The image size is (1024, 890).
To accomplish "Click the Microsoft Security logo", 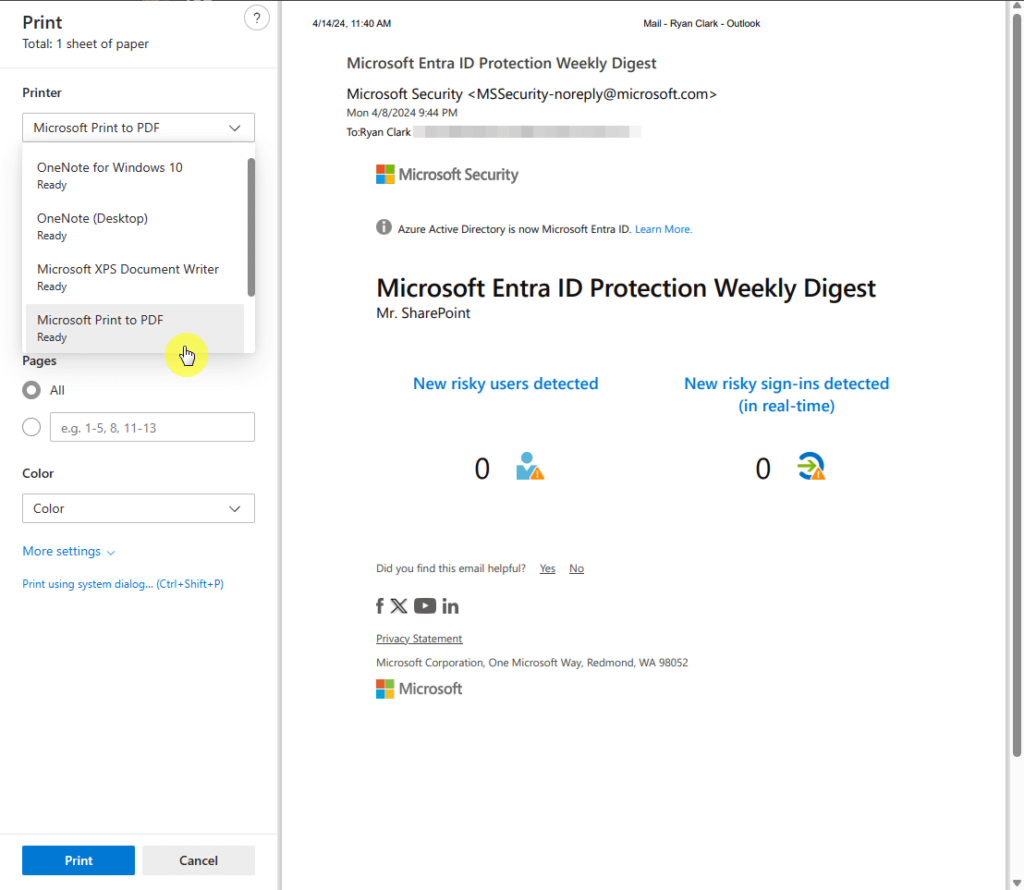I will tap(447, 174).
